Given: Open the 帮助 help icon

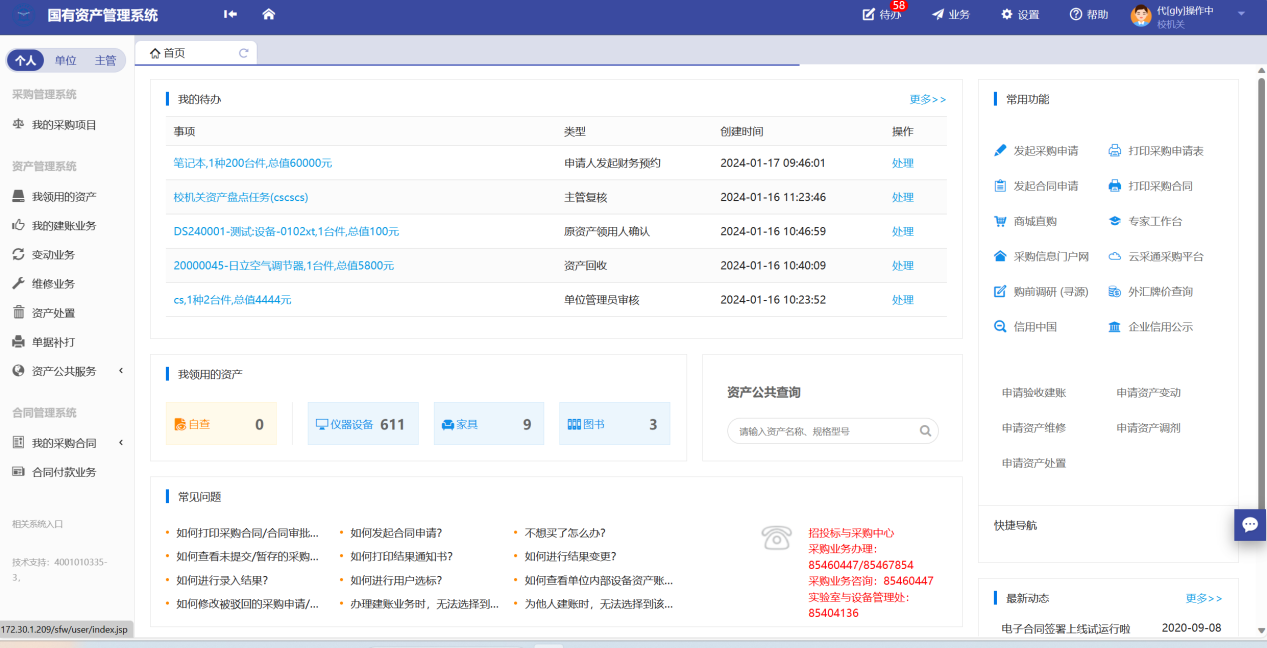Looking at the screenshot, I should 1076,15.
